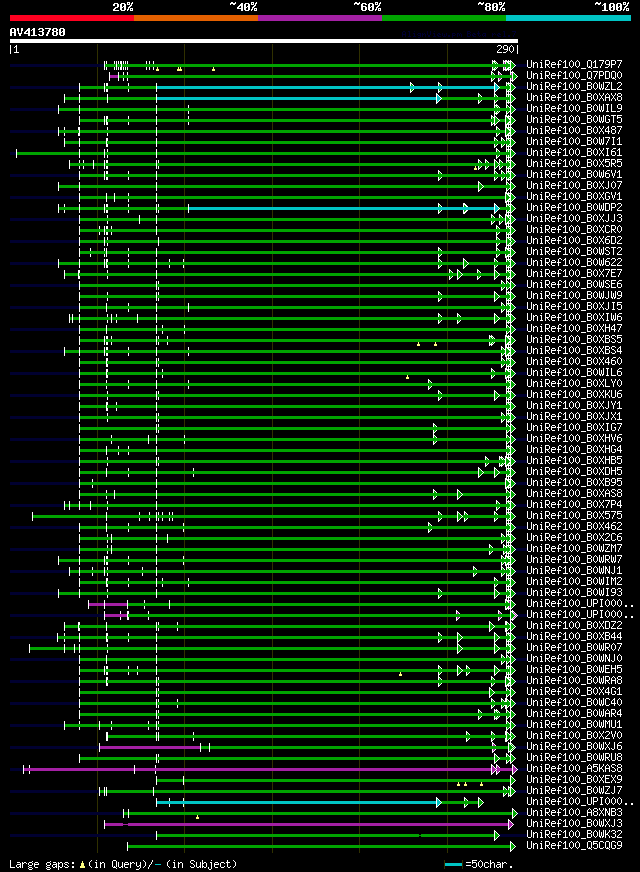Select the UniRef100_B0XCR0 label
640x872 pixels.
coord(574,230)
